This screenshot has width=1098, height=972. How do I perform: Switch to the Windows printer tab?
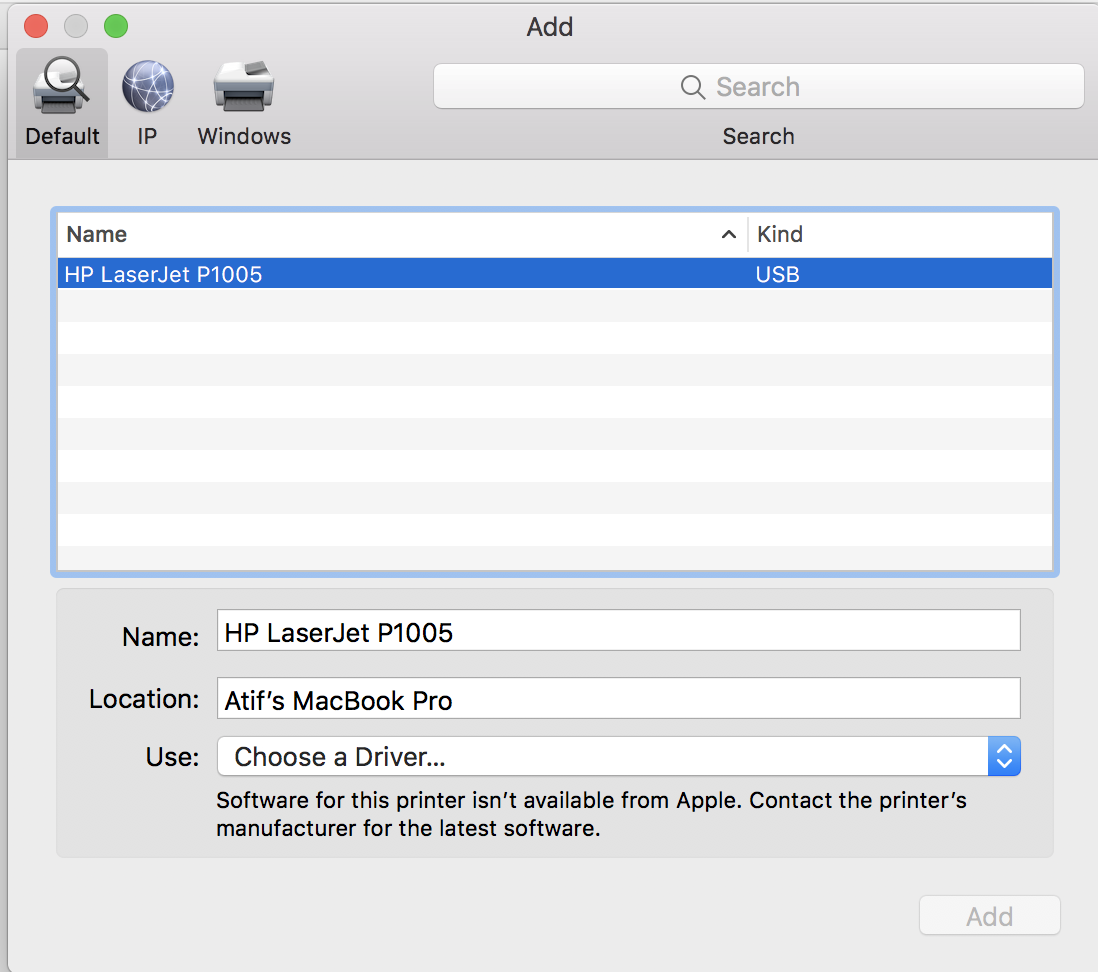[244, 103]
